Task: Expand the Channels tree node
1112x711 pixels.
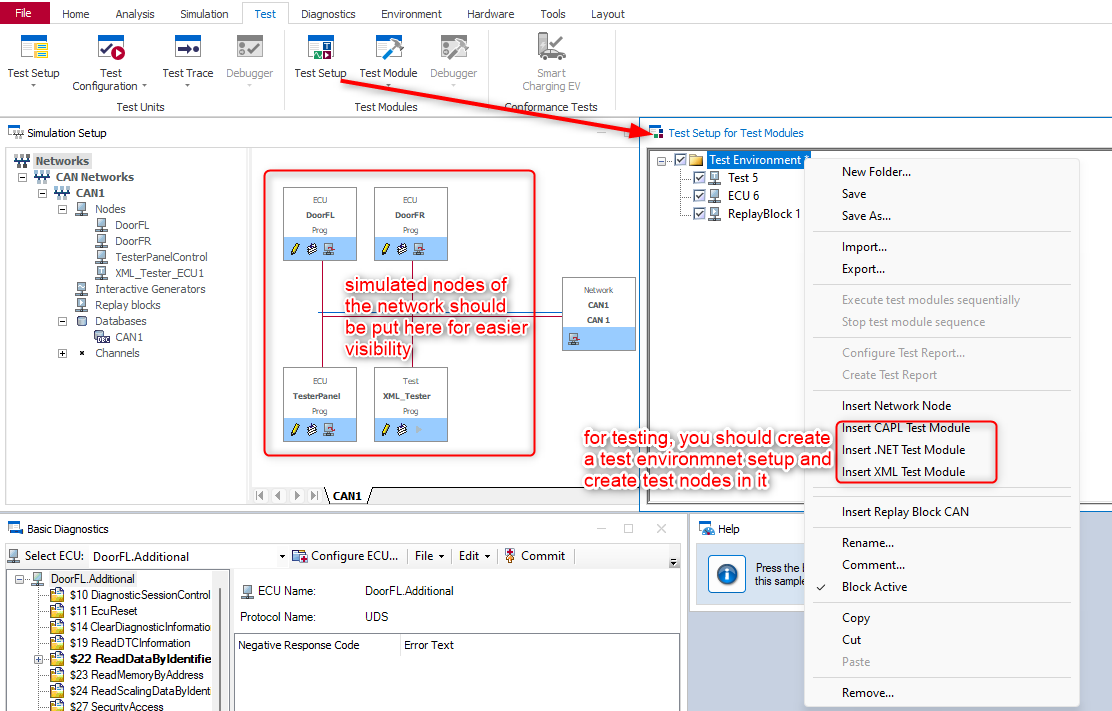Action: (62, 353)
